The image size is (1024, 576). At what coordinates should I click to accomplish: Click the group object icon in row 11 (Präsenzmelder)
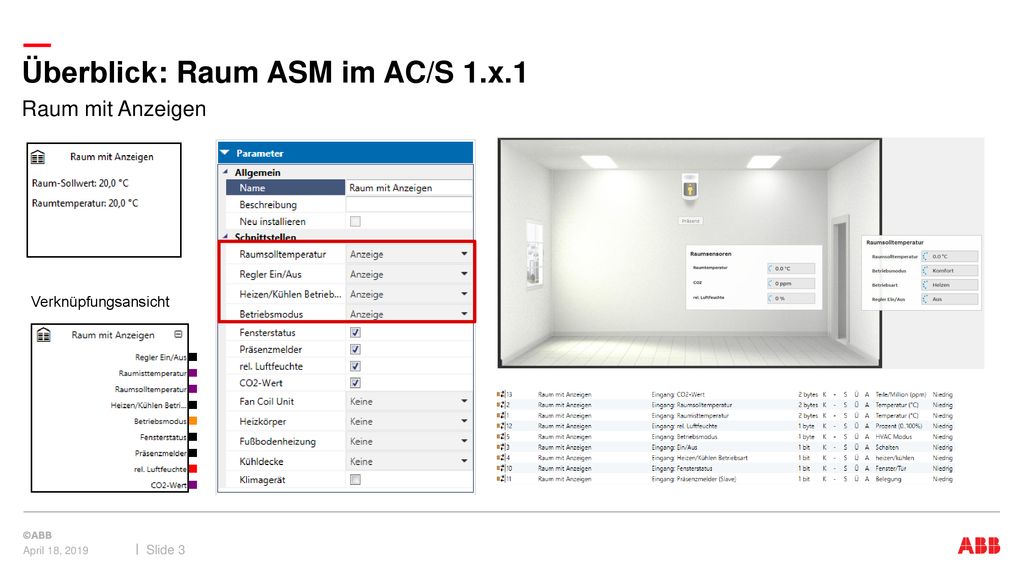click(501, 479)
